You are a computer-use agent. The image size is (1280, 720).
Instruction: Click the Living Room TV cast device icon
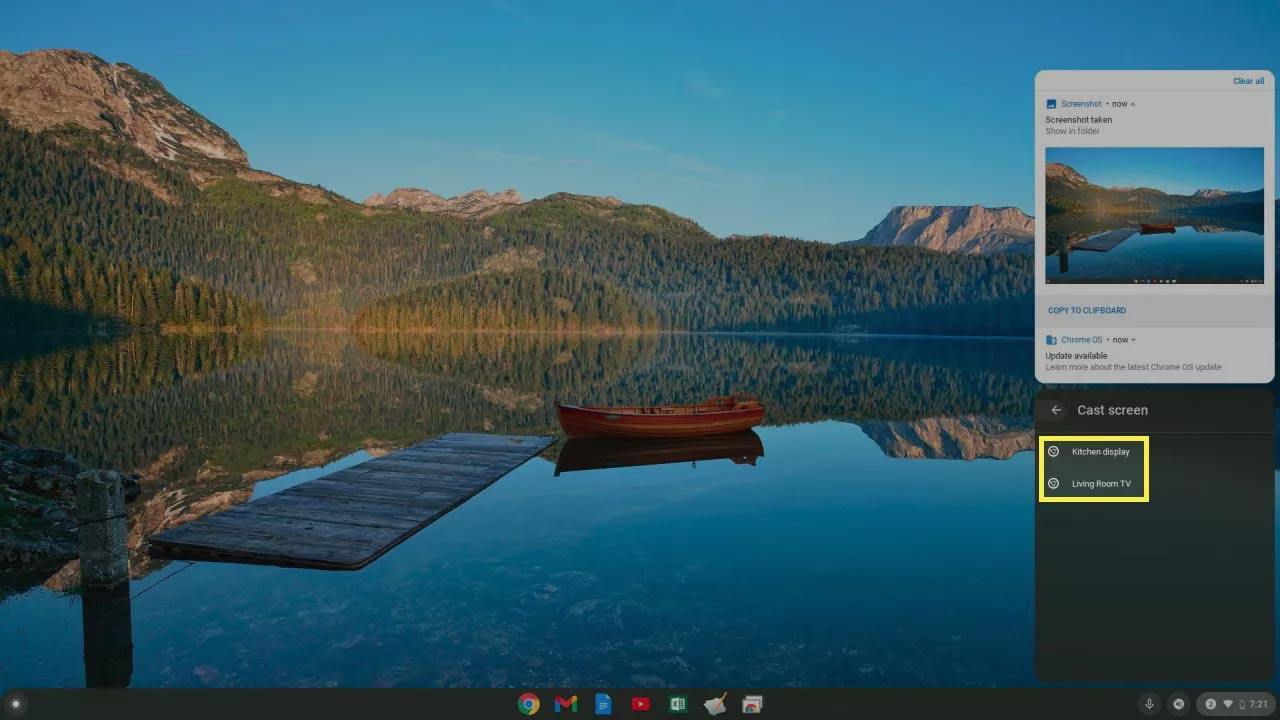1053,484
